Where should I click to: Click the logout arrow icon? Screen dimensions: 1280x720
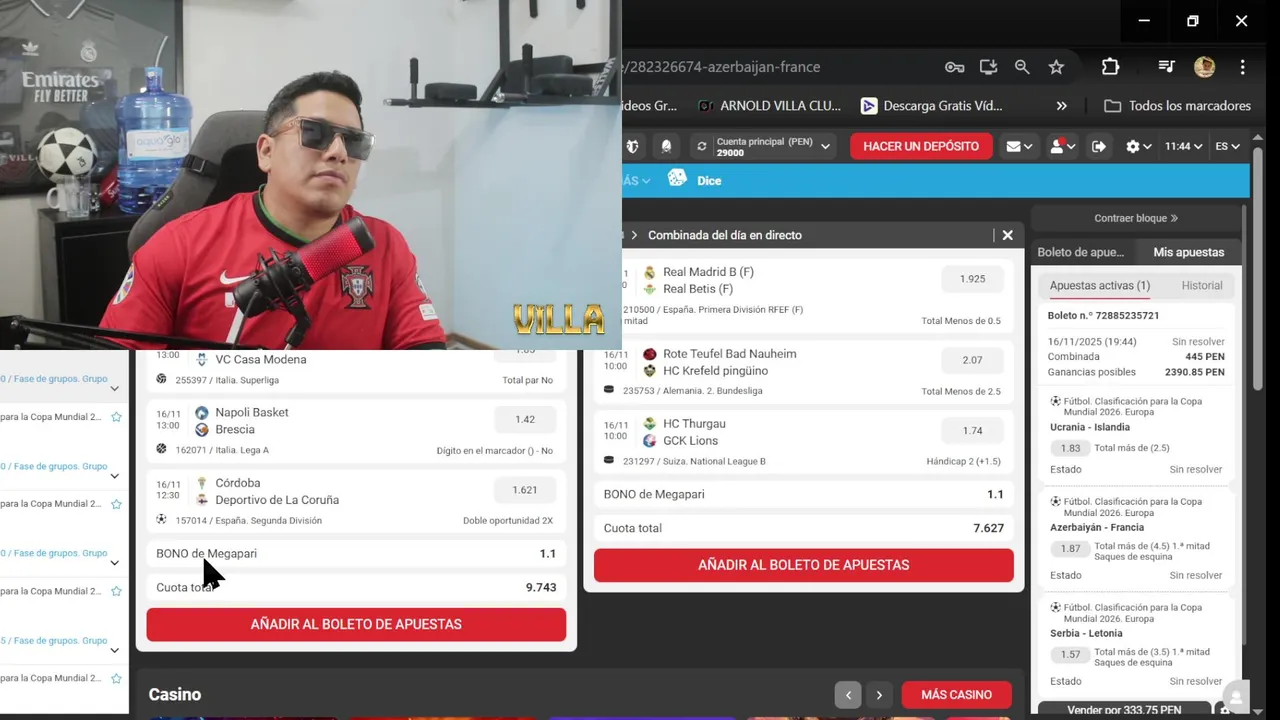[x=1099, y=146]
